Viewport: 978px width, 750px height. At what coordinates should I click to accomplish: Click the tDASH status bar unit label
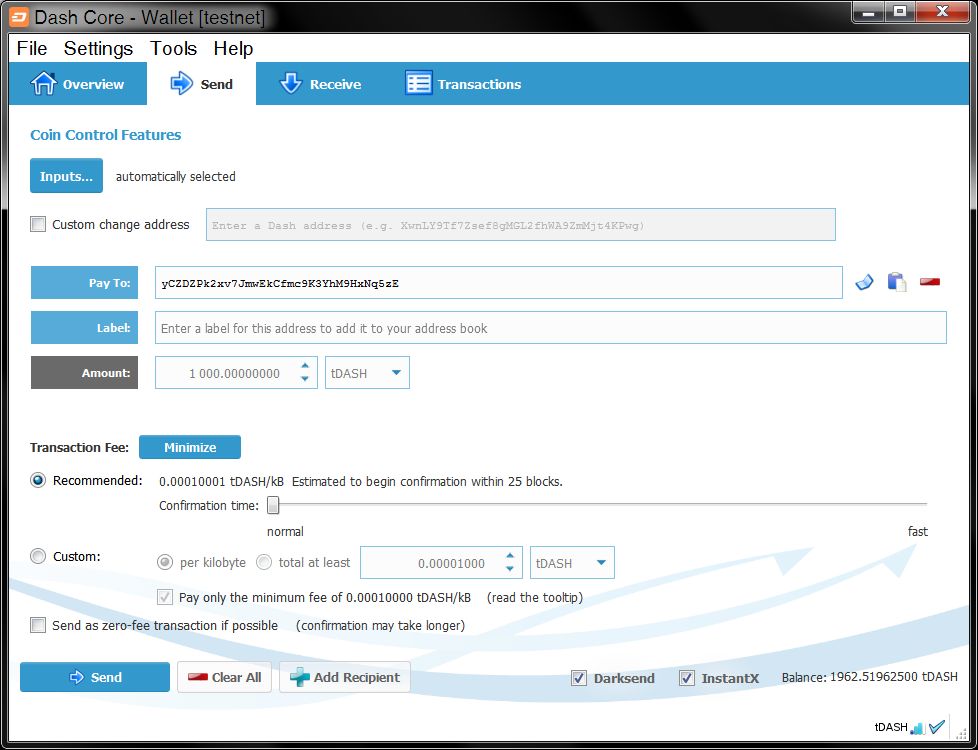891,728
